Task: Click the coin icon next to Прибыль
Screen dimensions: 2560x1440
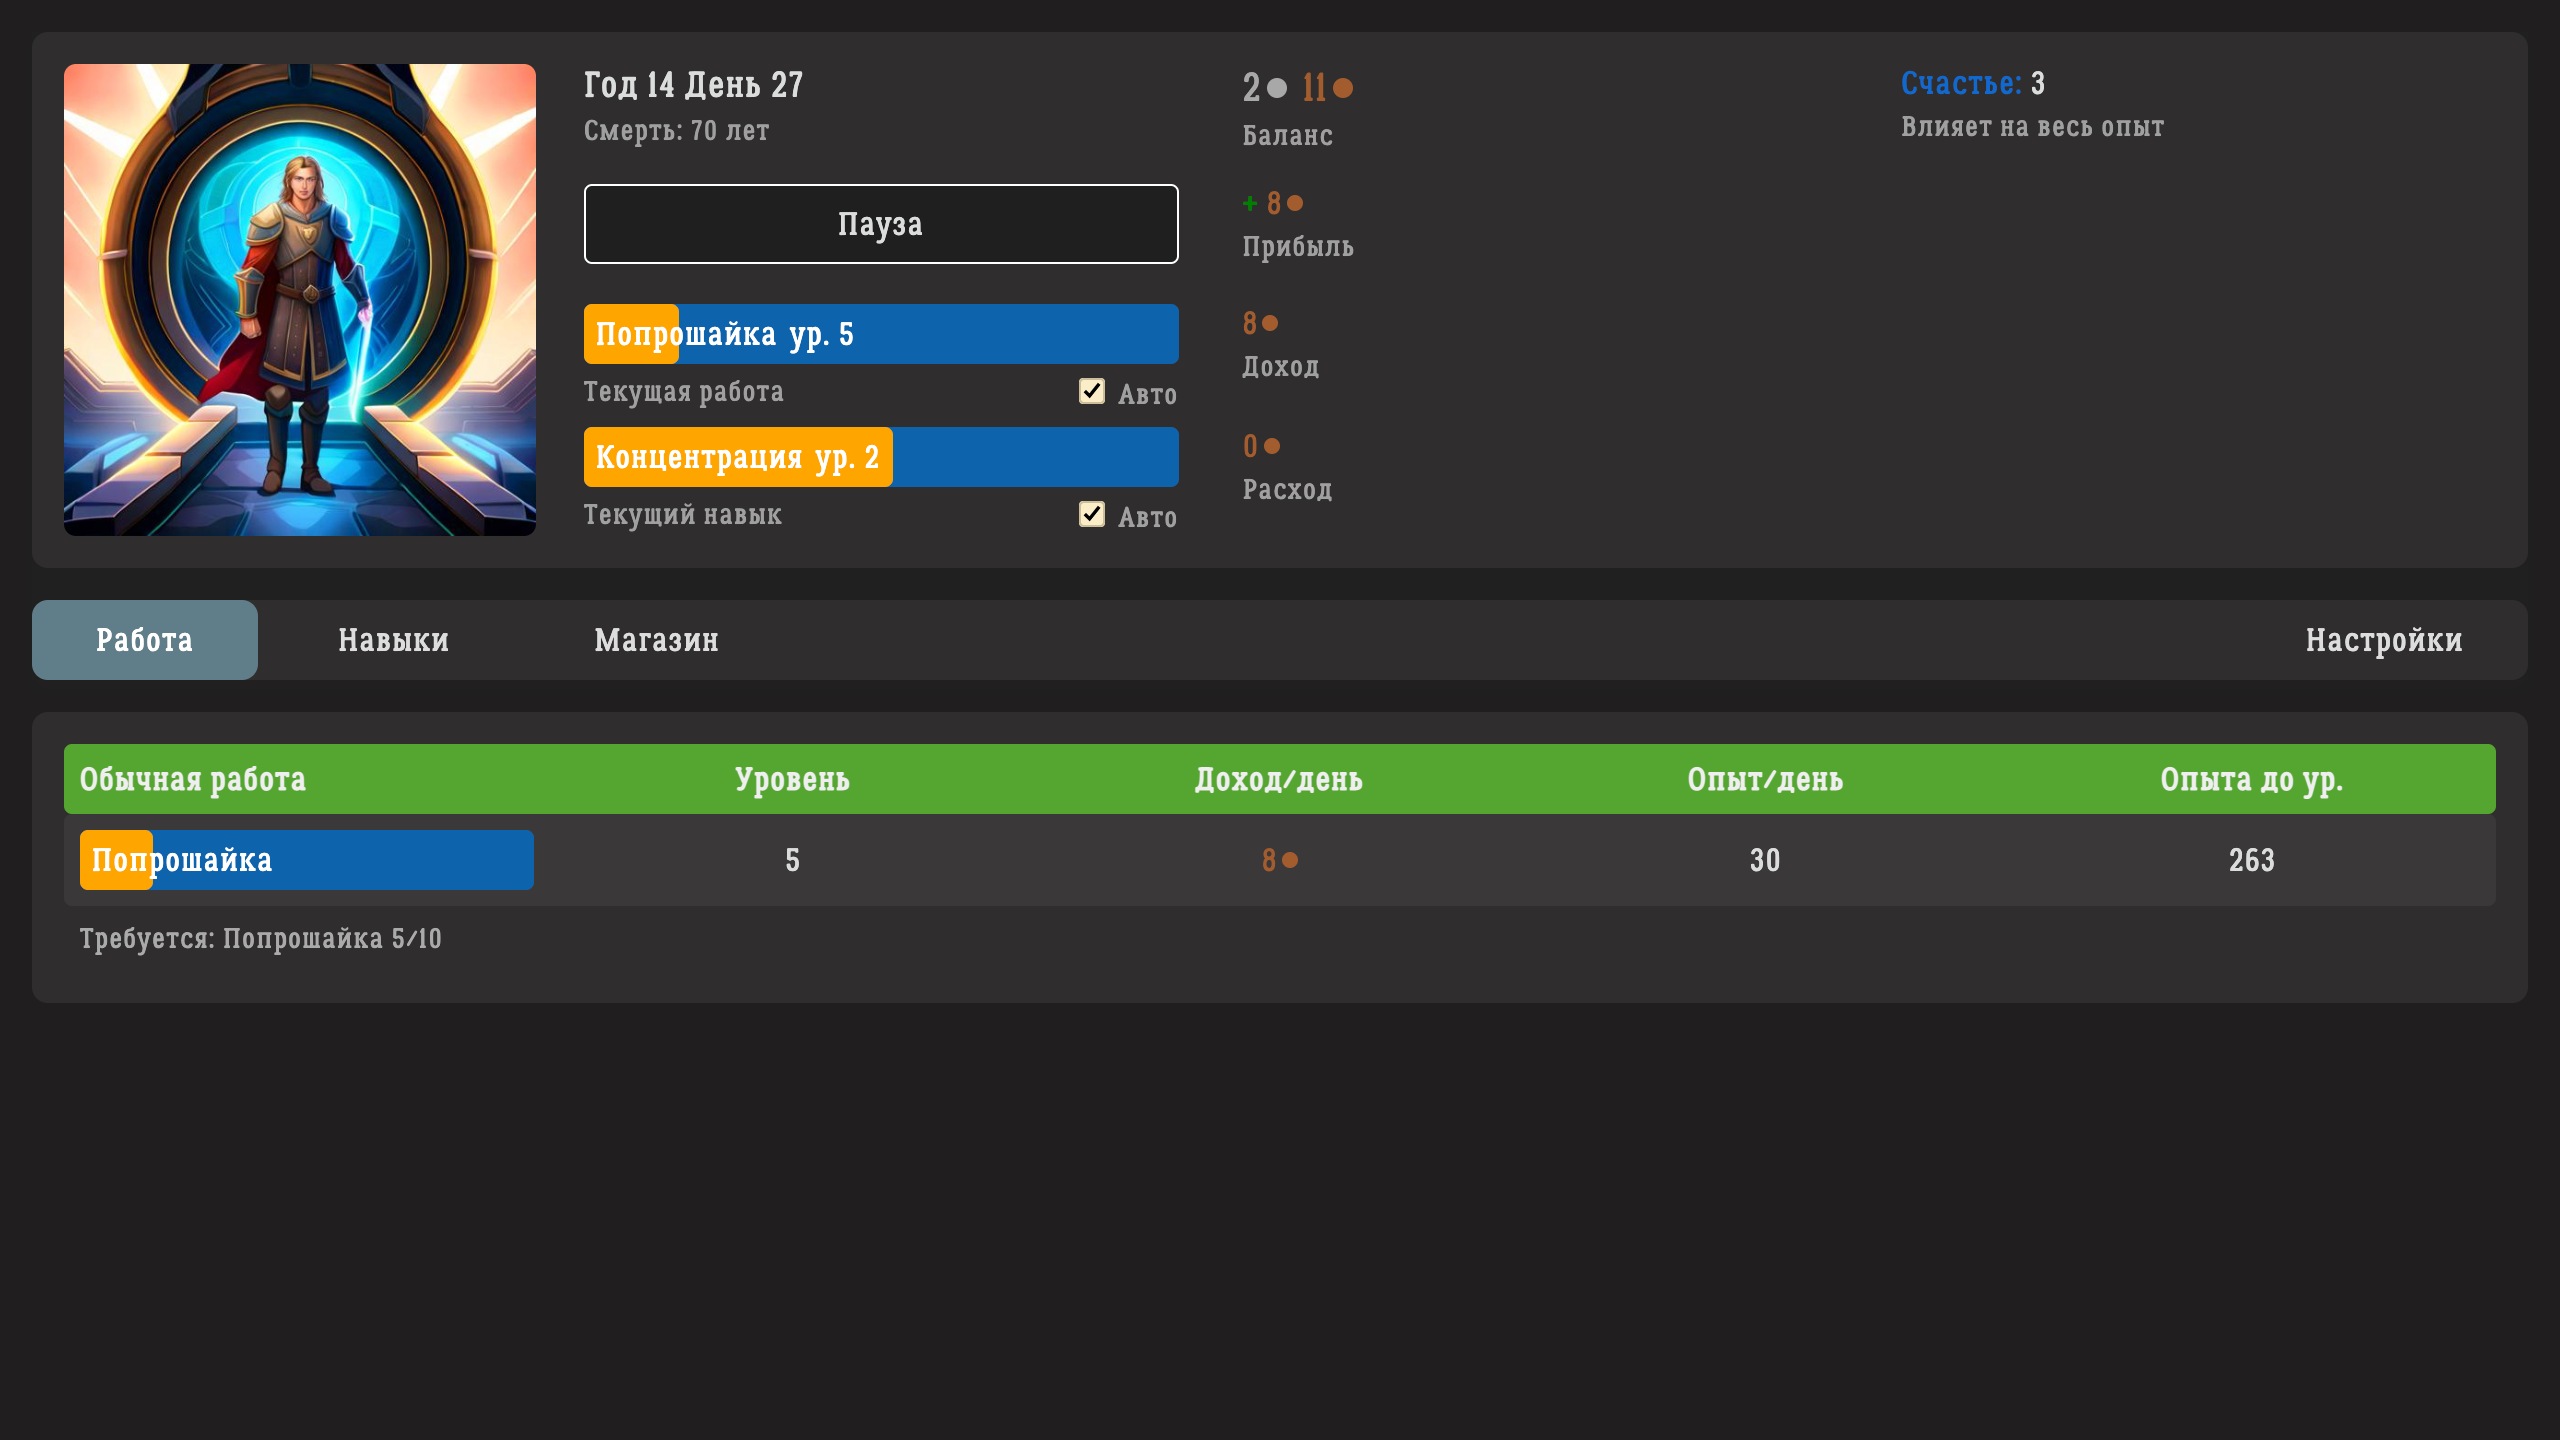Action: click(x=1295, y=202)
